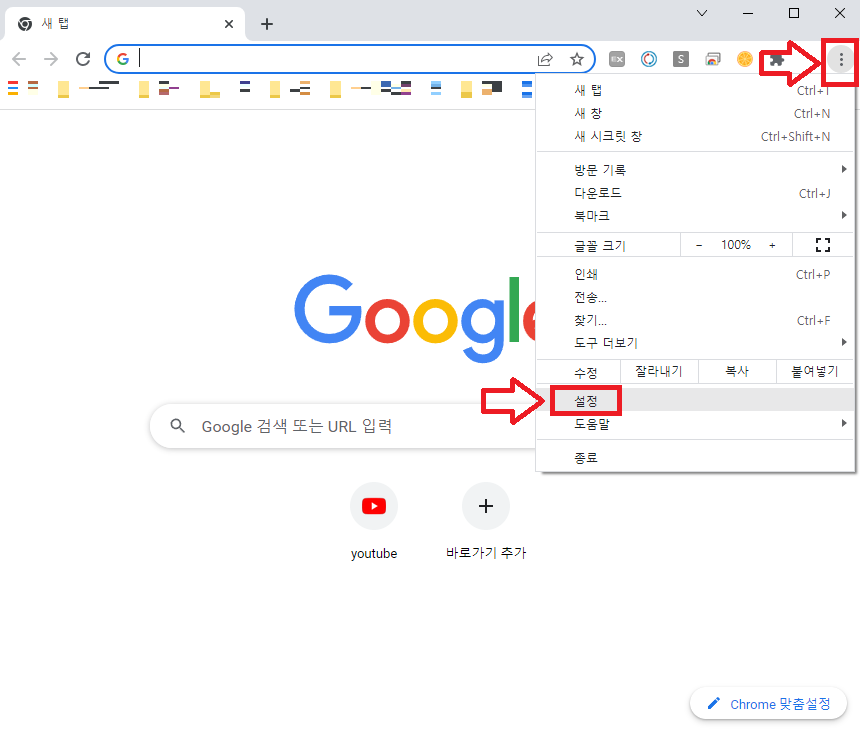
Task: Bookmark this page with the star icon
Action: point(576,59)
